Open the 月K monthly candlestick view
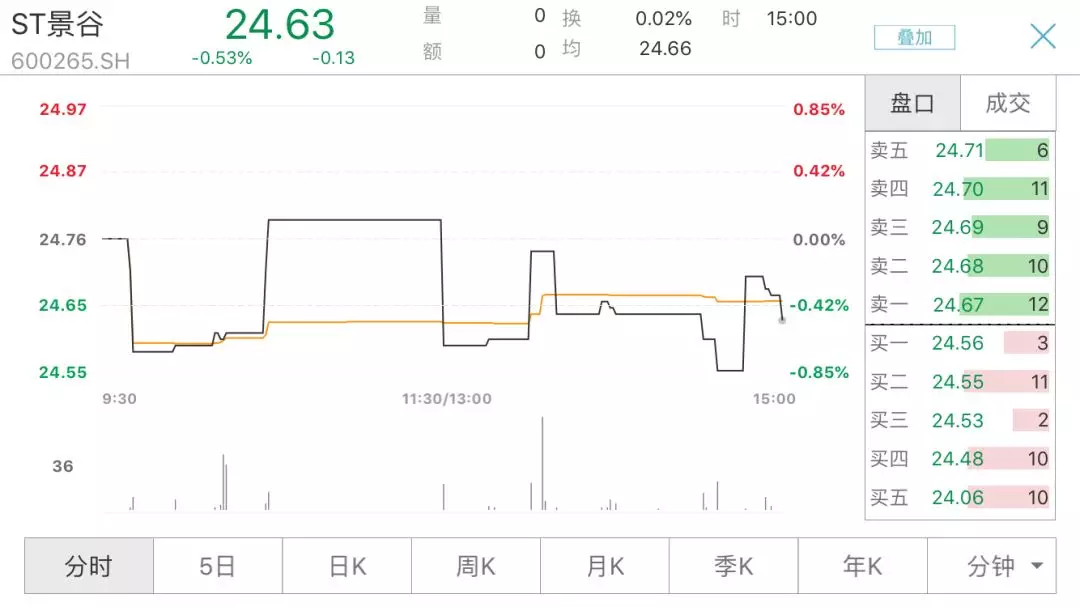This screenshot has height=607, width=1080. coord(605,566)
